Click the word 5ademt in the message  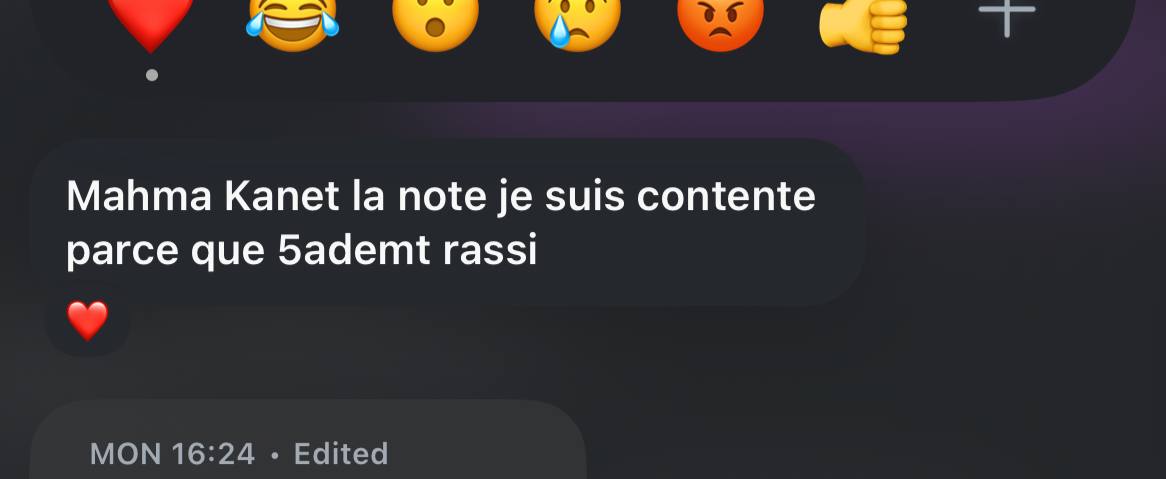[x=354, y=251]
